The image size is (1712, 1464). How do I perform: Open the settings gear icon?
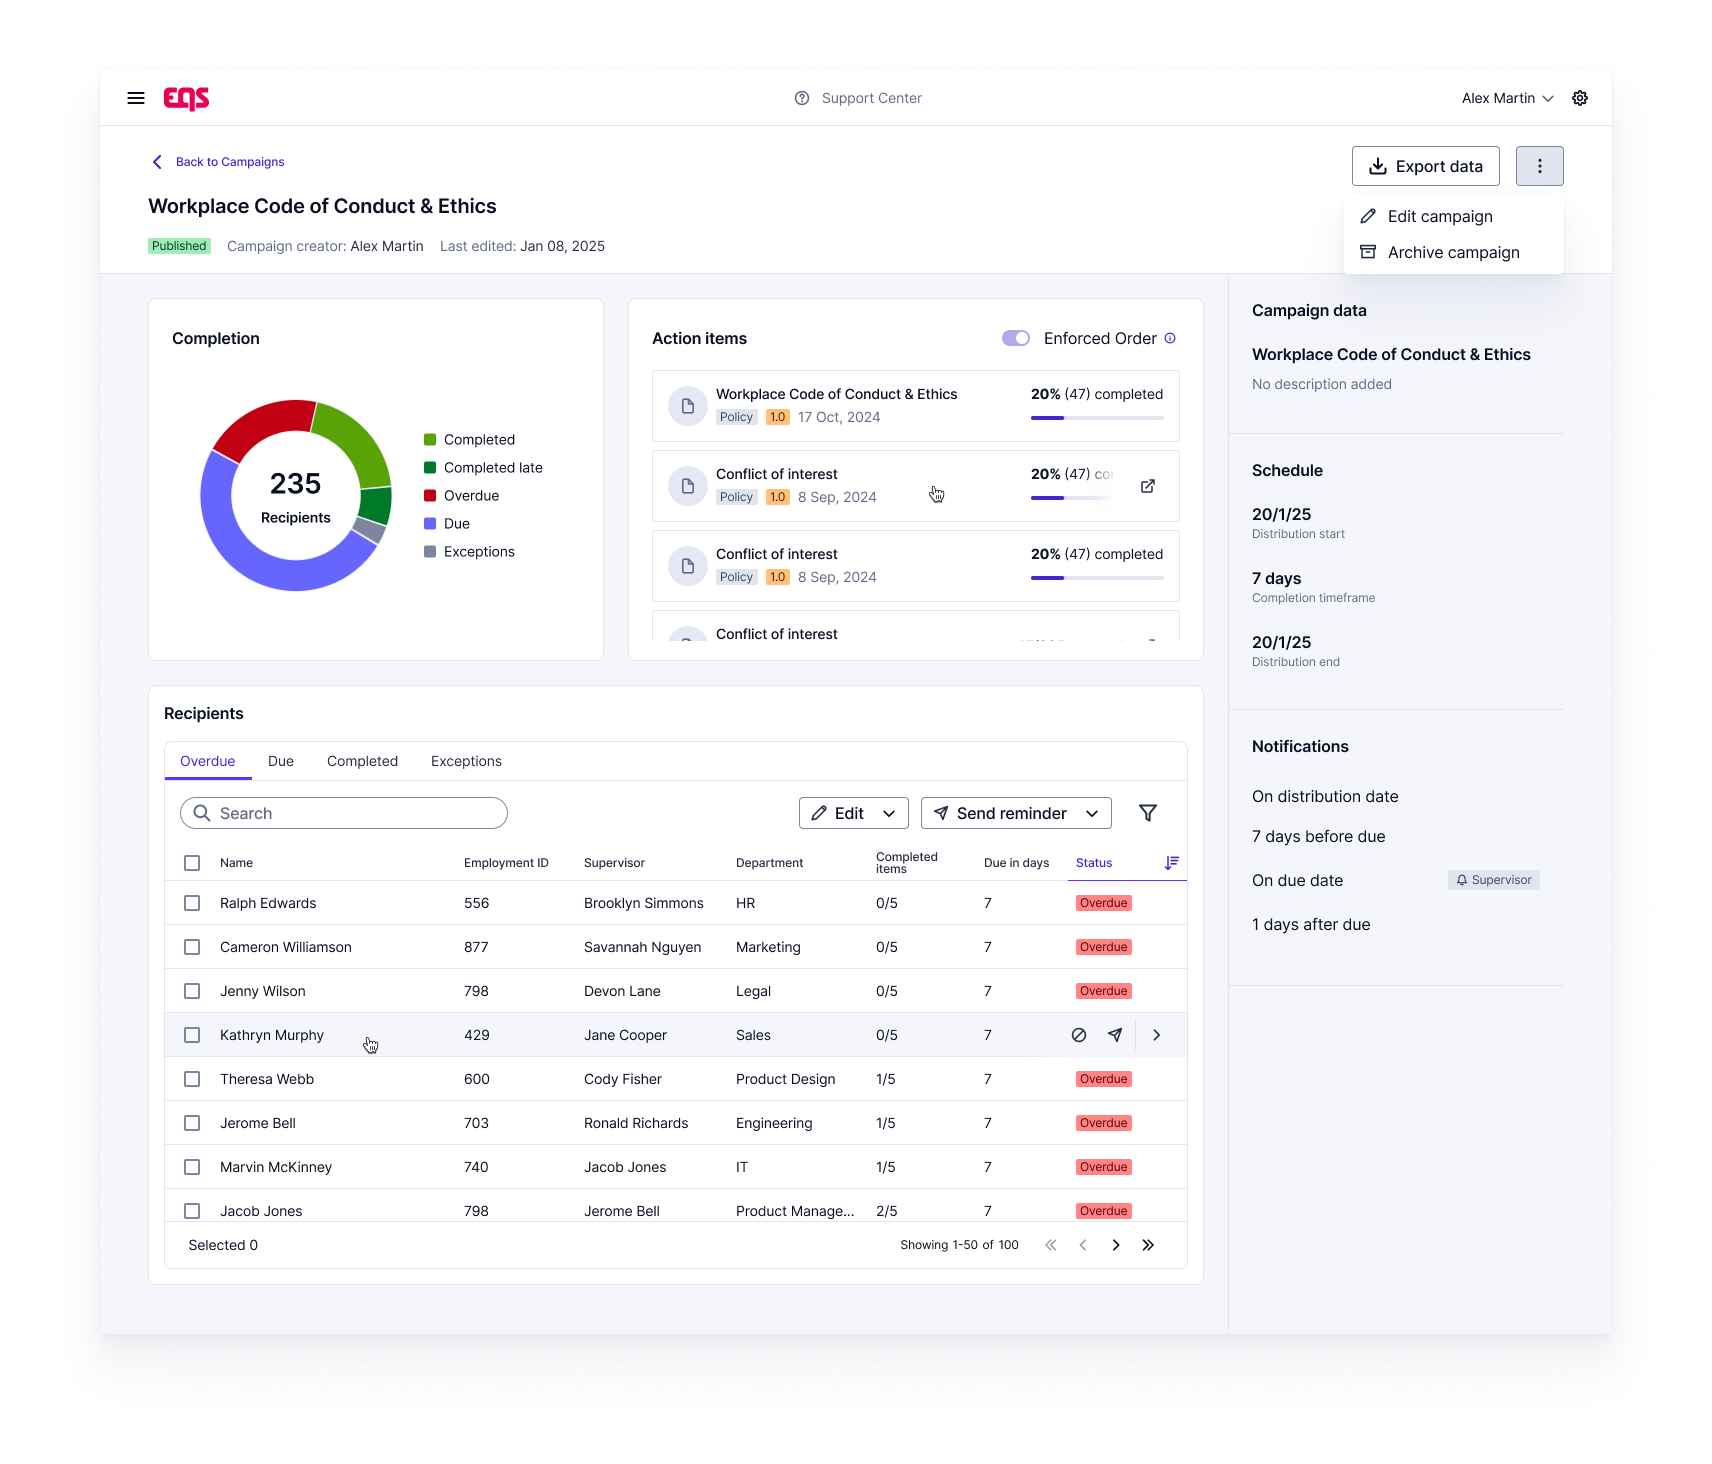tap(1580, 98)
